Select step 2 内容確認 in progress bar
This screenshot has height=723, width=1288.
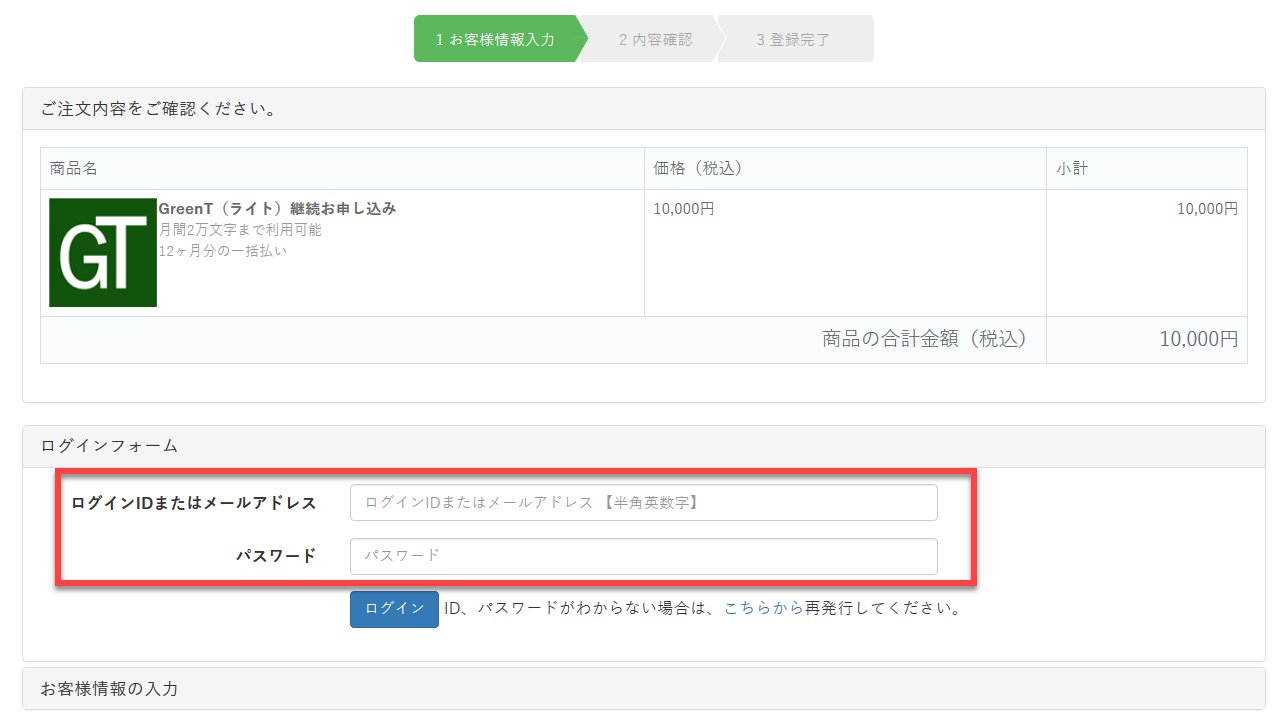(x=655, y=40)
